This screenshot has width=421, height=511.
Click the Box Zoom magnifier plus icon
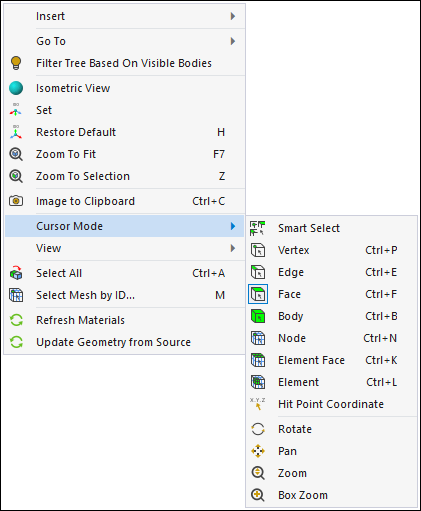(x=258, y=495)
